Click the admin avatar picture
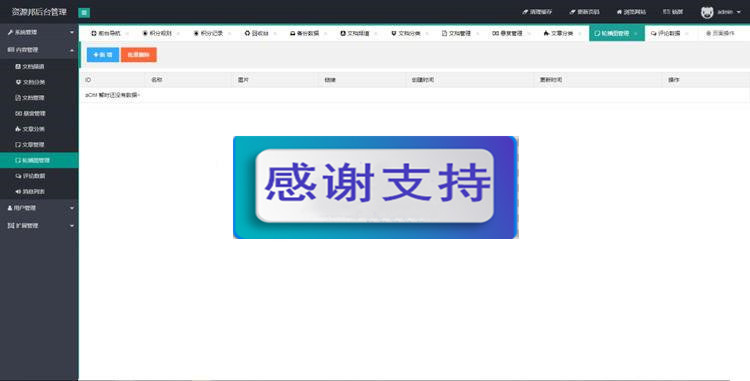The image size is (750, 381). pos(707,12)
